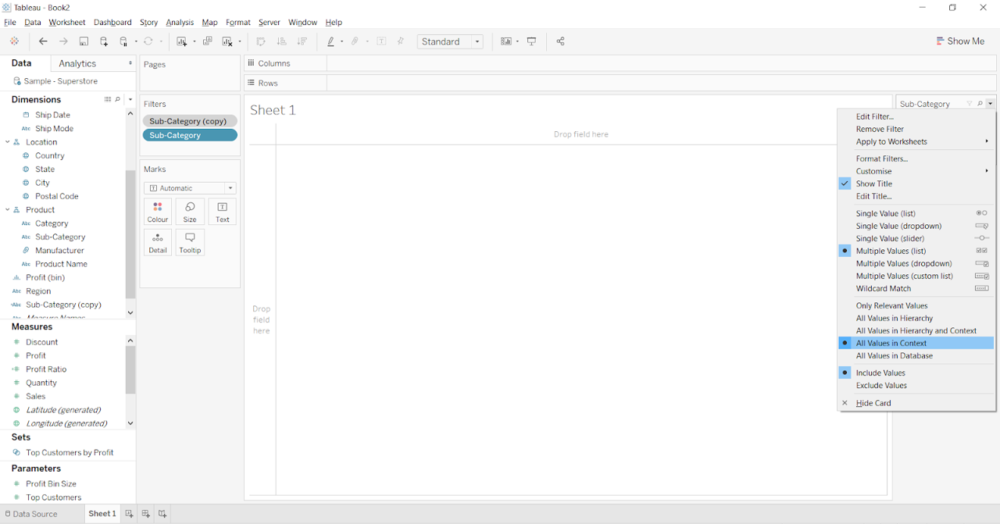This screenshot has width=1000, height=524.
Task: Open the Analysis menu
Action: 180,22
